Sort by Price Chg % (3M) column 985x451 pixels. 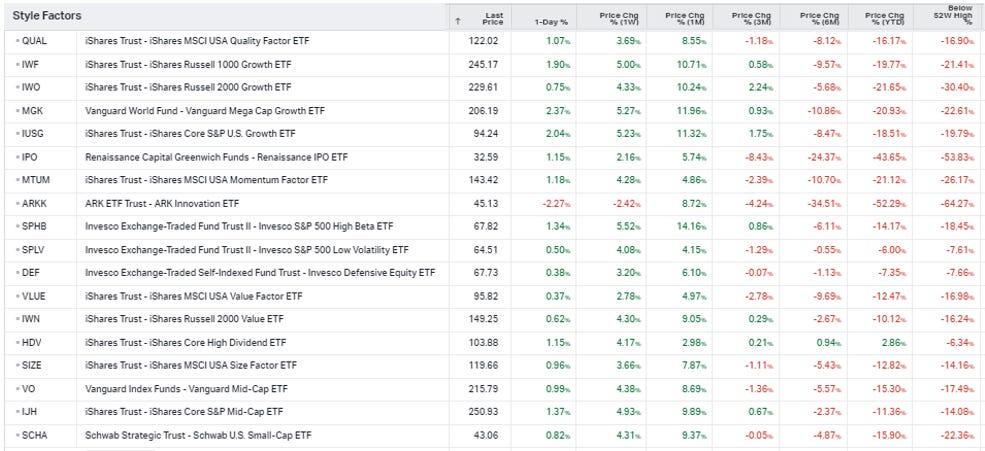click(x=751, y=19)
